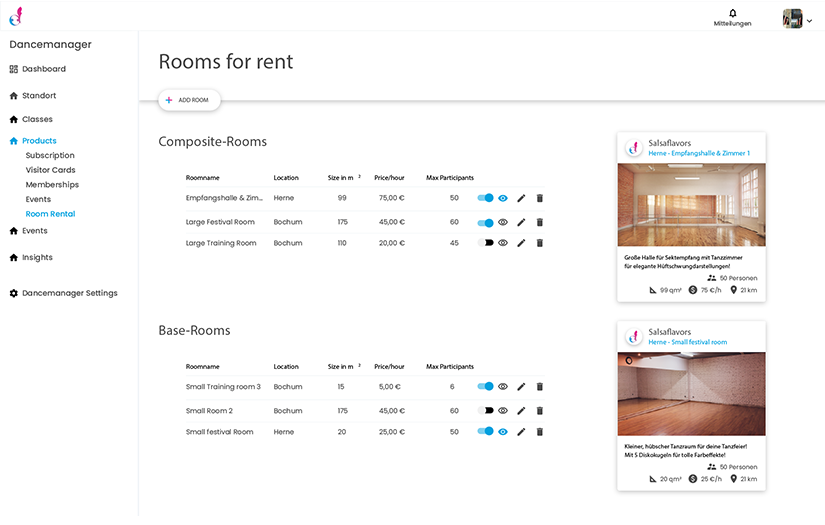Image resolution: width=825 pixels, height=525 pixels.
Task: Open the Mitteilungen notification bell
Action: 732,13
